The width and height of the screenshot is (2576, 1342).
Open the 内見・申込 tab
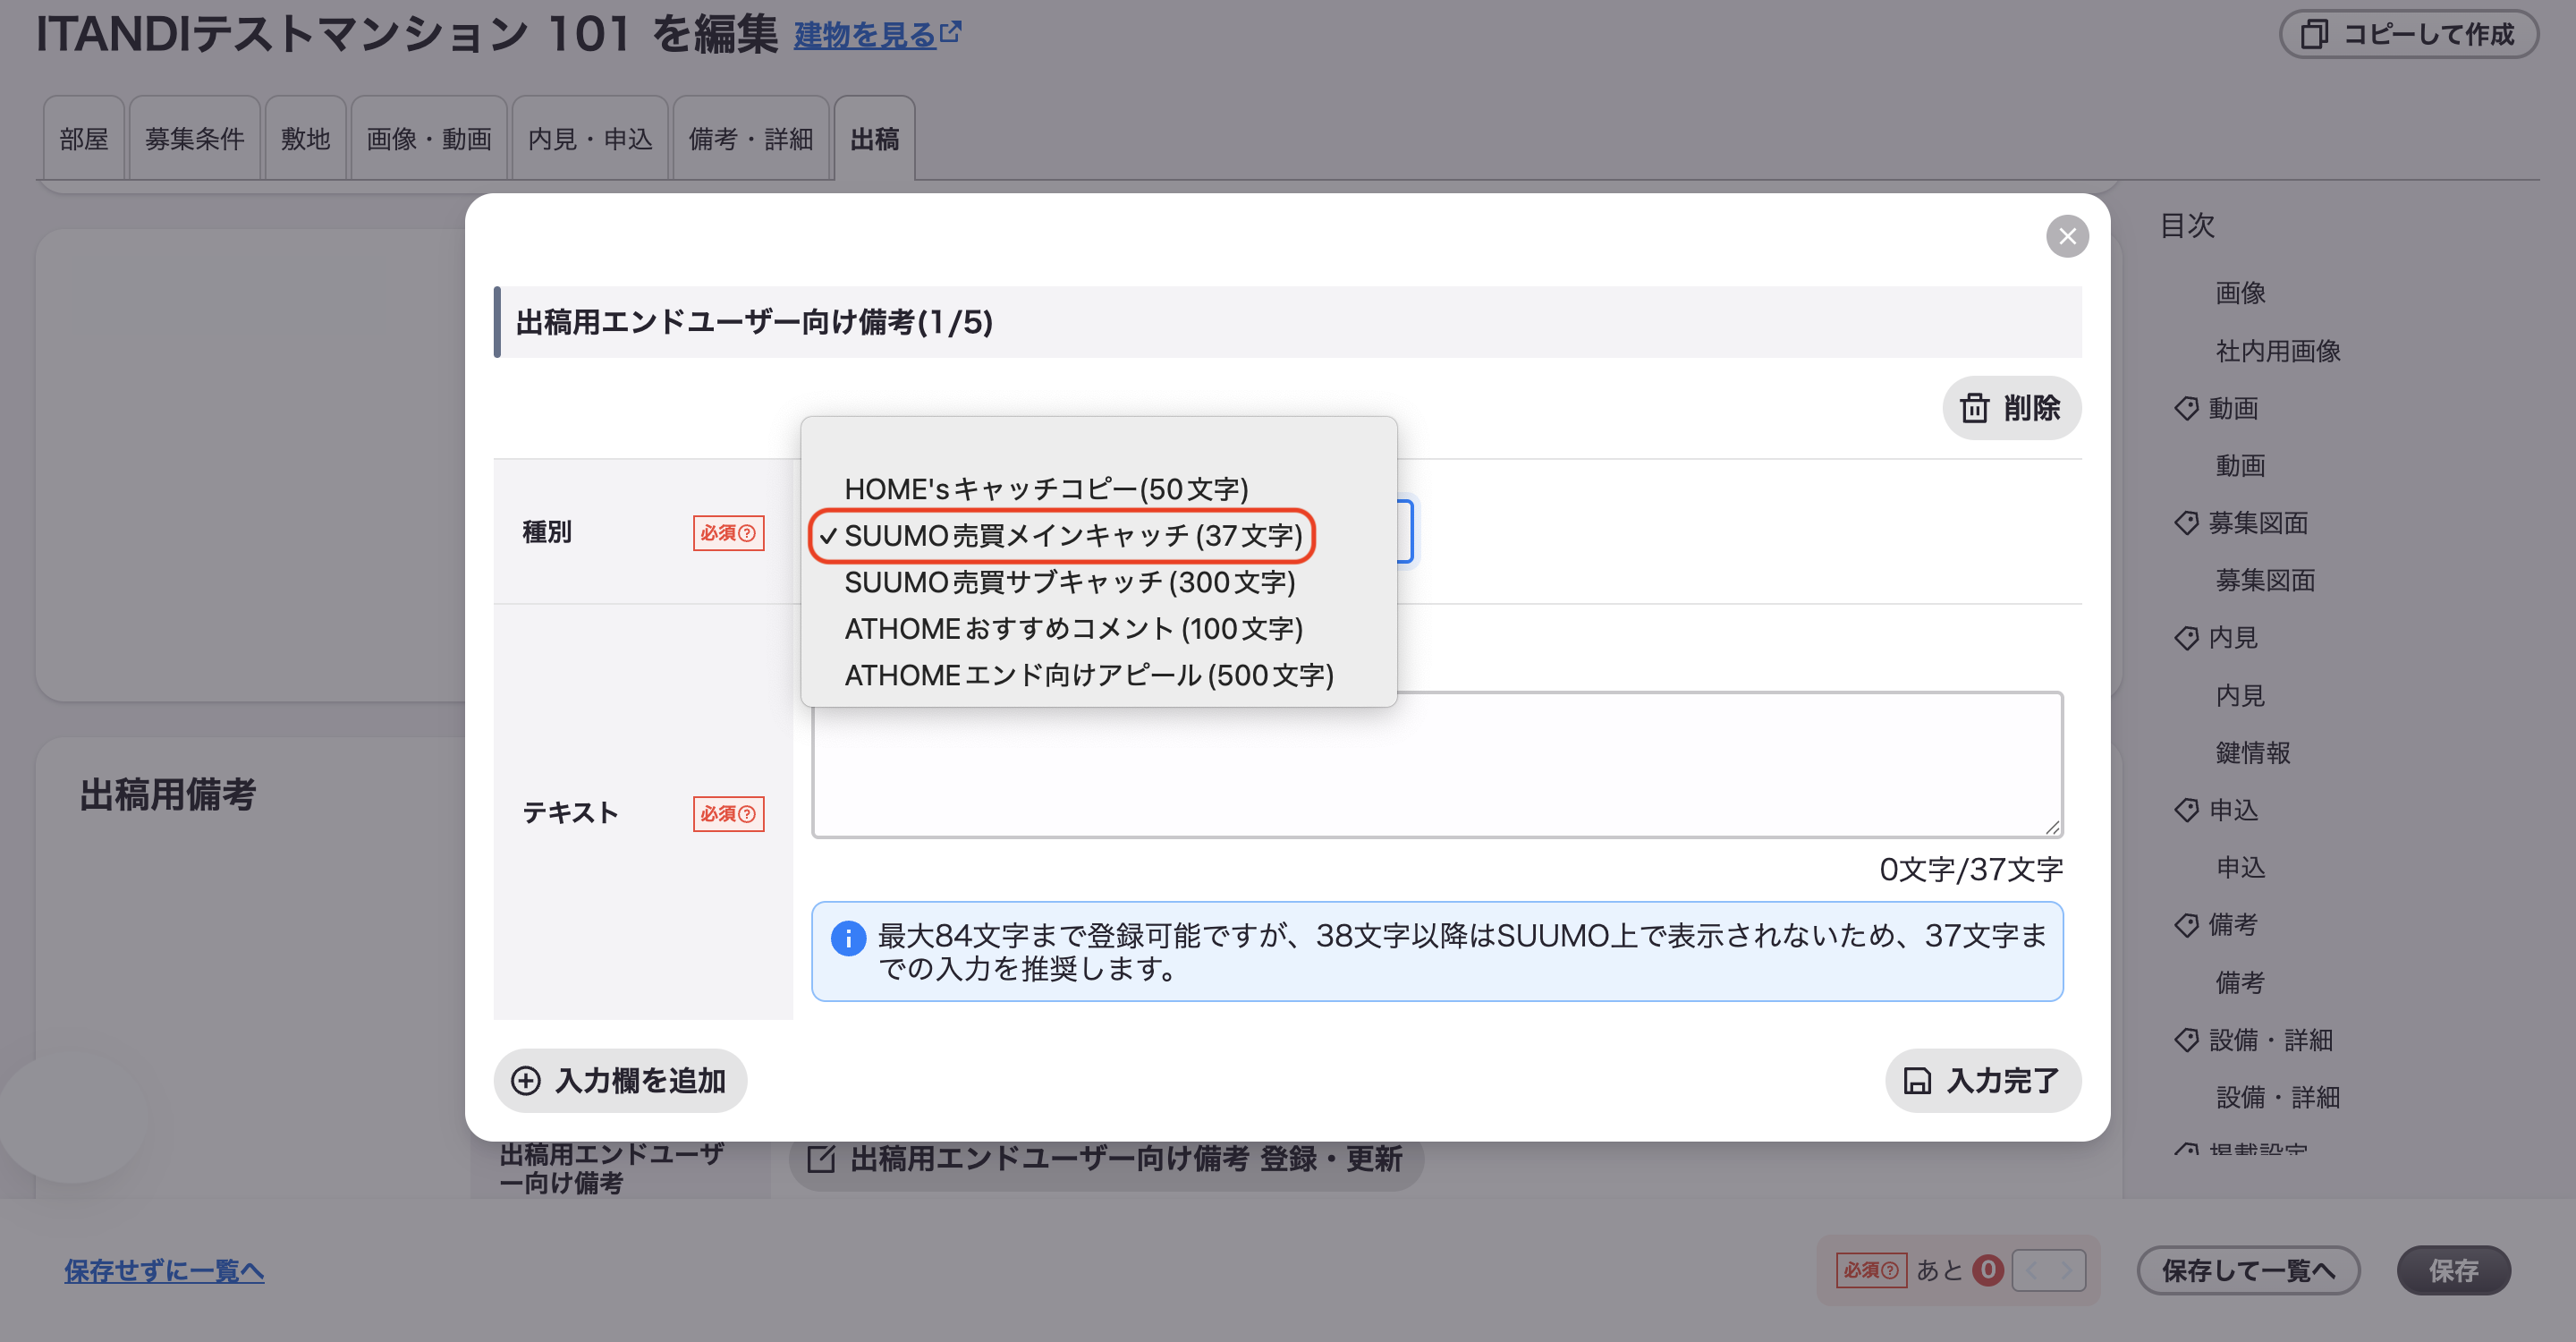tap(590, 139)
